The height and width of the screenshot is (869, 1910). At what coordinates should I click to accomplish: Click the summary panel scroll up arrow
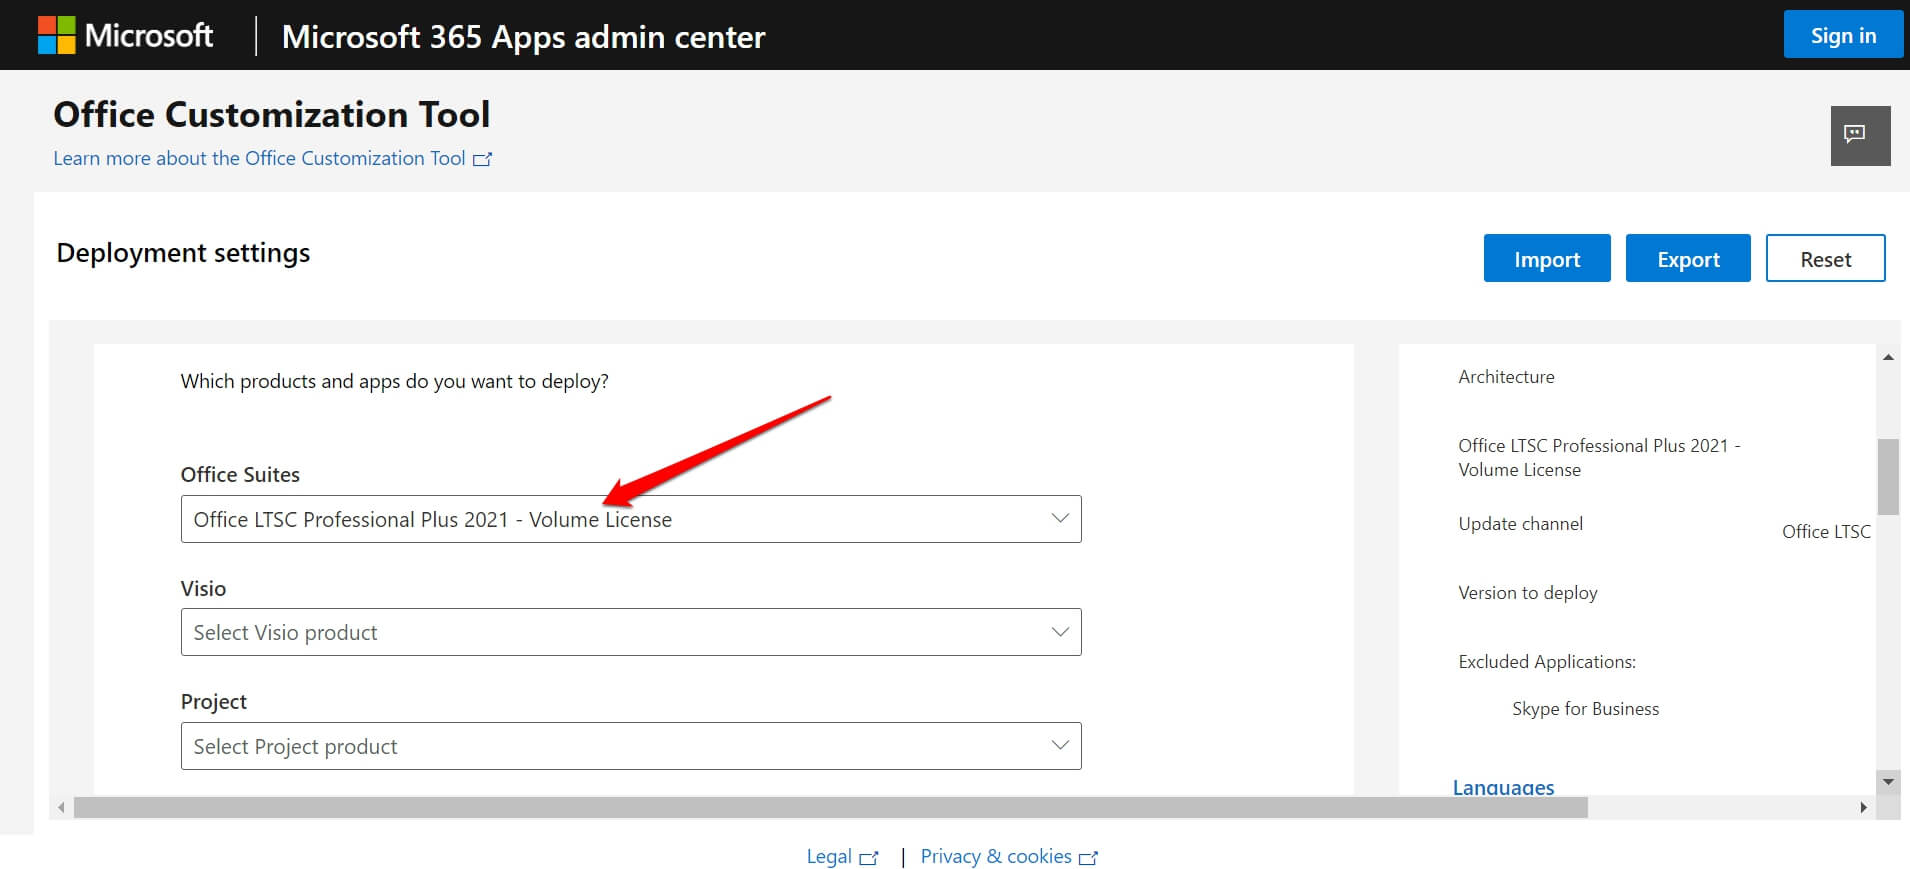(x=1888, y=357)
